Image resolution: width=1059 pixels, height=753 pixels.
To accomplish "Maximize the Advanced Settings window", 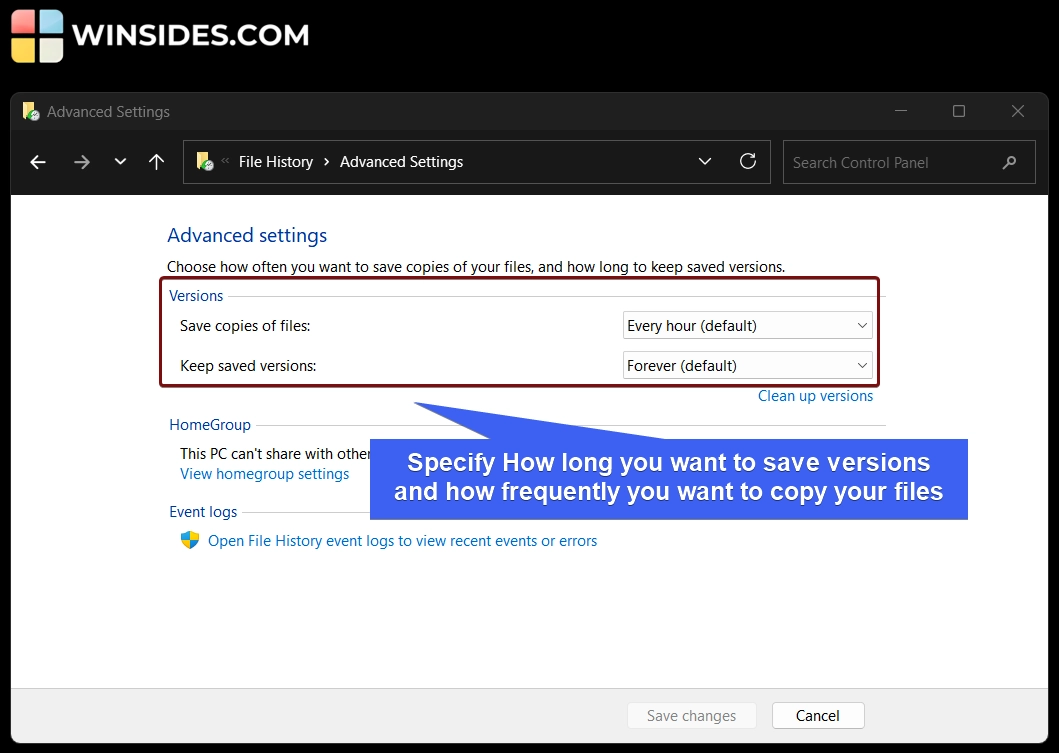I will pyautogui.click(x=959, y=111).
